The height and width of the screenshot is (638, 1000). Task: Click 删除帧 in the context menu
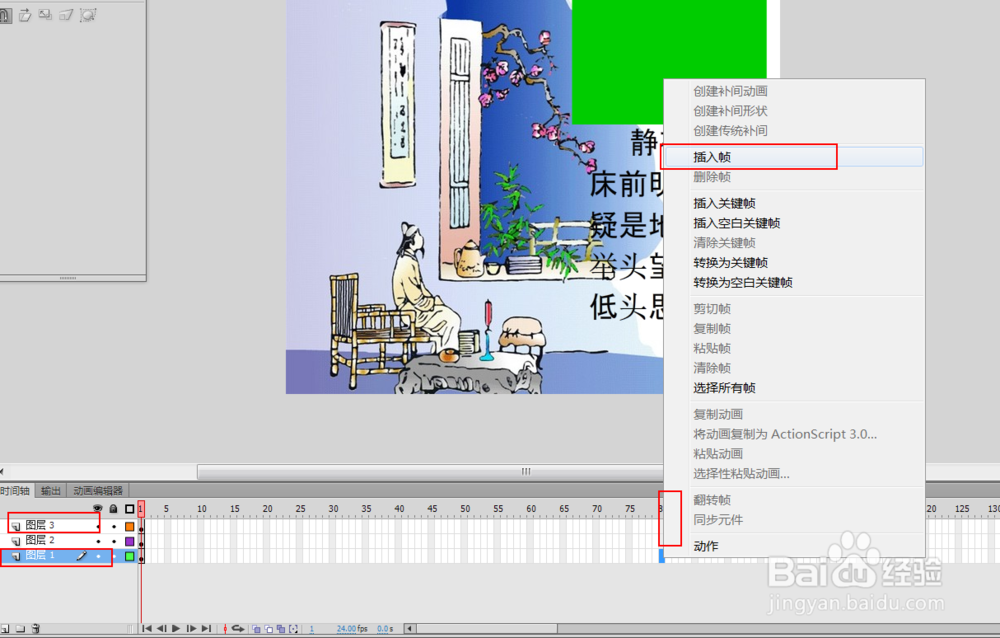click(793, 177)
